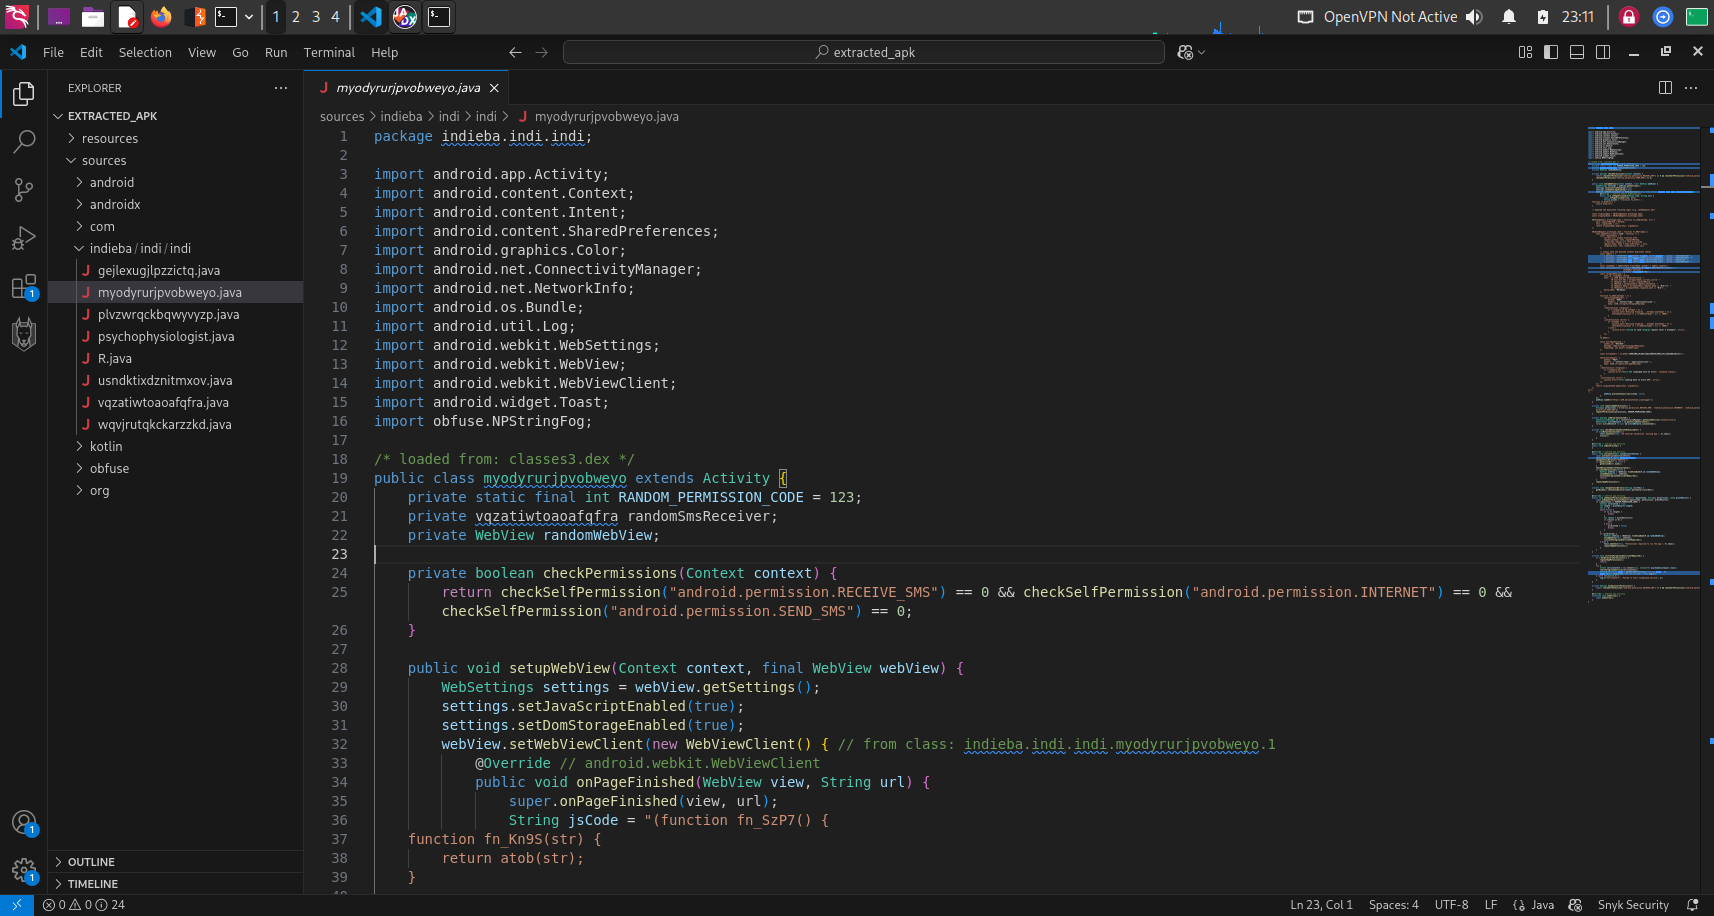This screenshot has height=916, width=1714.
Task: Open the View menu
Action: pyautogui.click(x=202, y=52)
